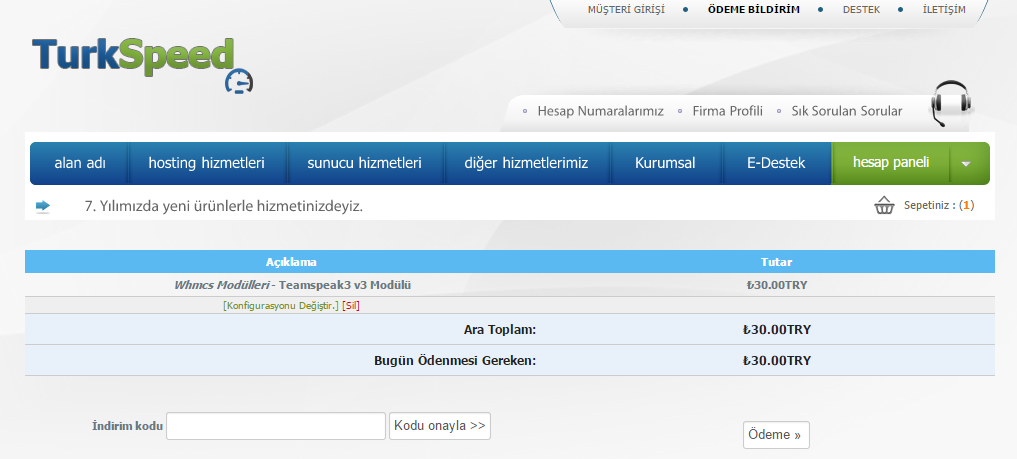Click the Ara Toplam ₺30.00TRY amount

(x=776, y=329)
